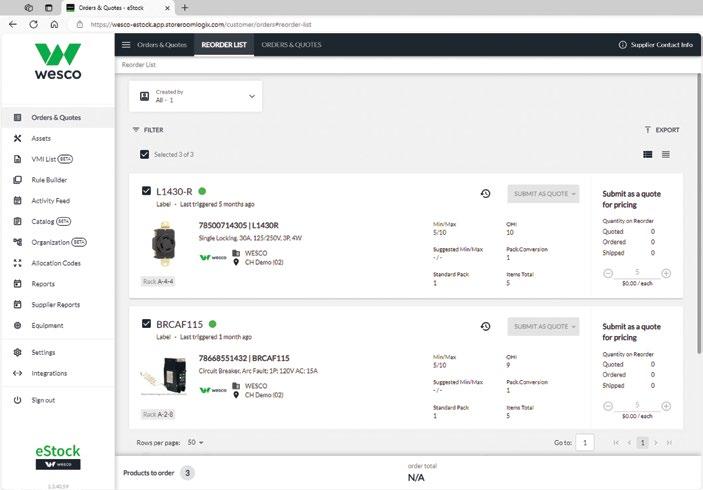
Task: Click the vertical page scrollbar
Action: tap(699, 213)
